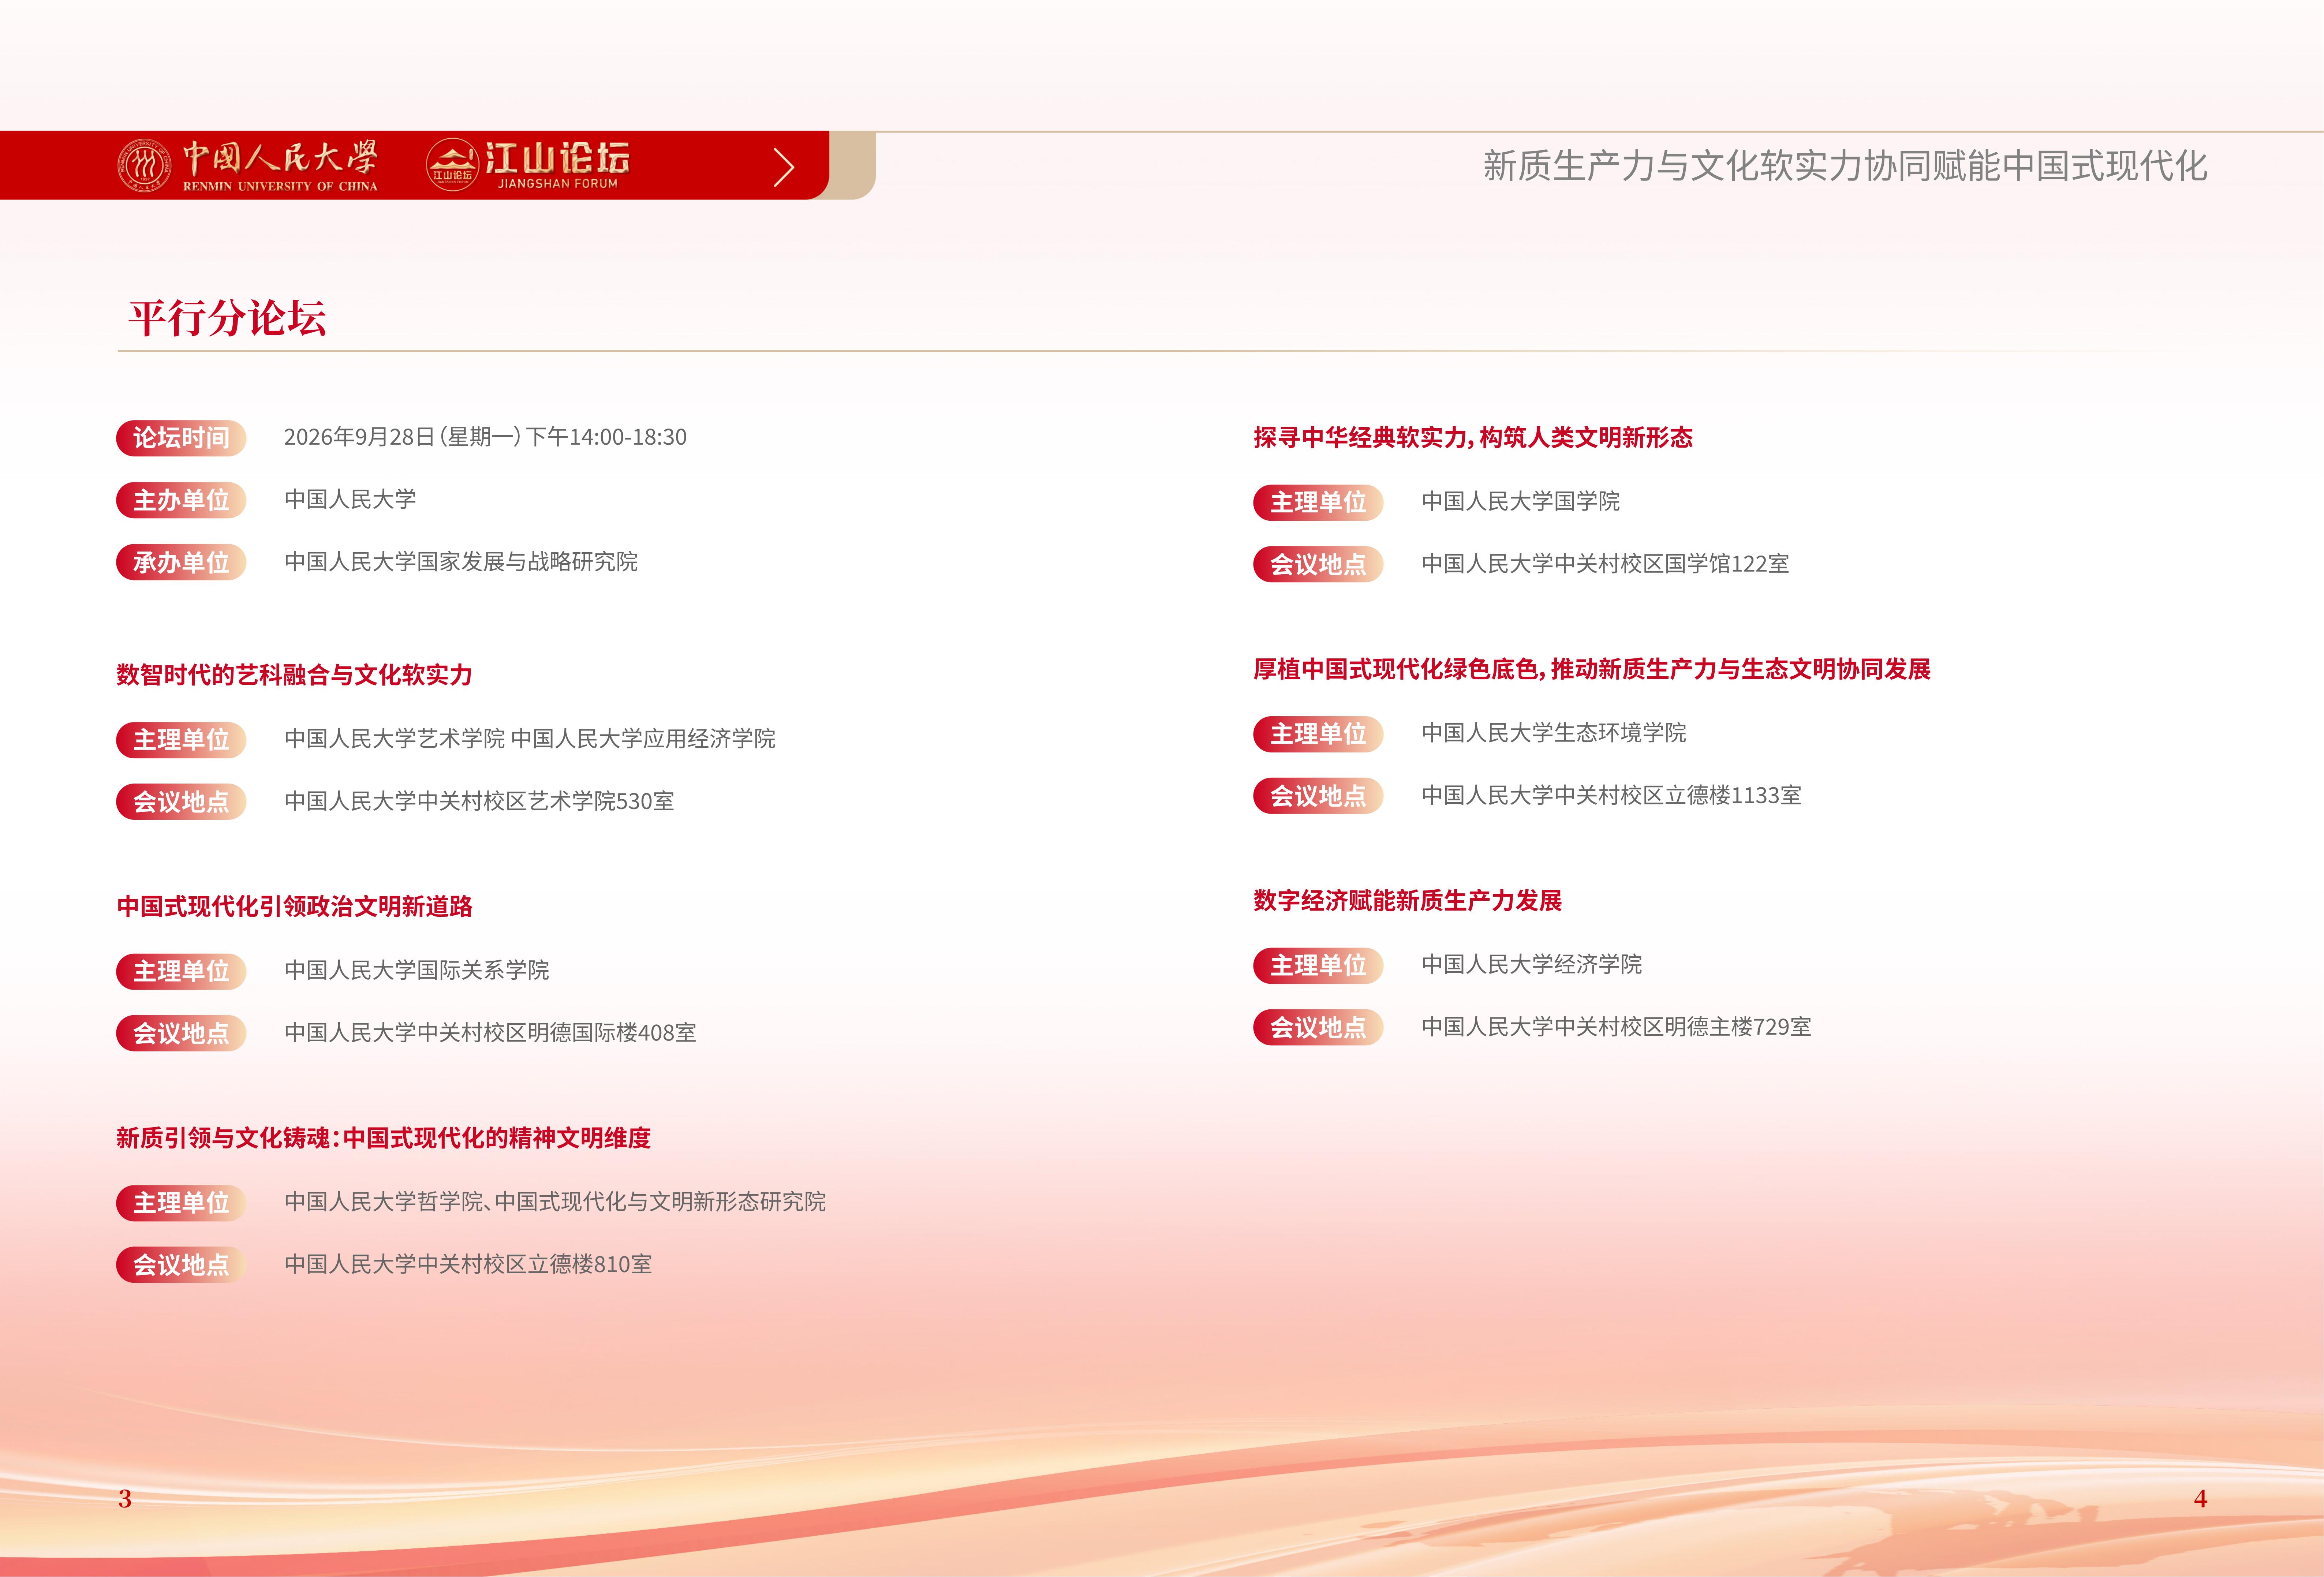Click page number 3 at bottom left
This screenshot has height=1577, width=2324.
pos(125,1498)
